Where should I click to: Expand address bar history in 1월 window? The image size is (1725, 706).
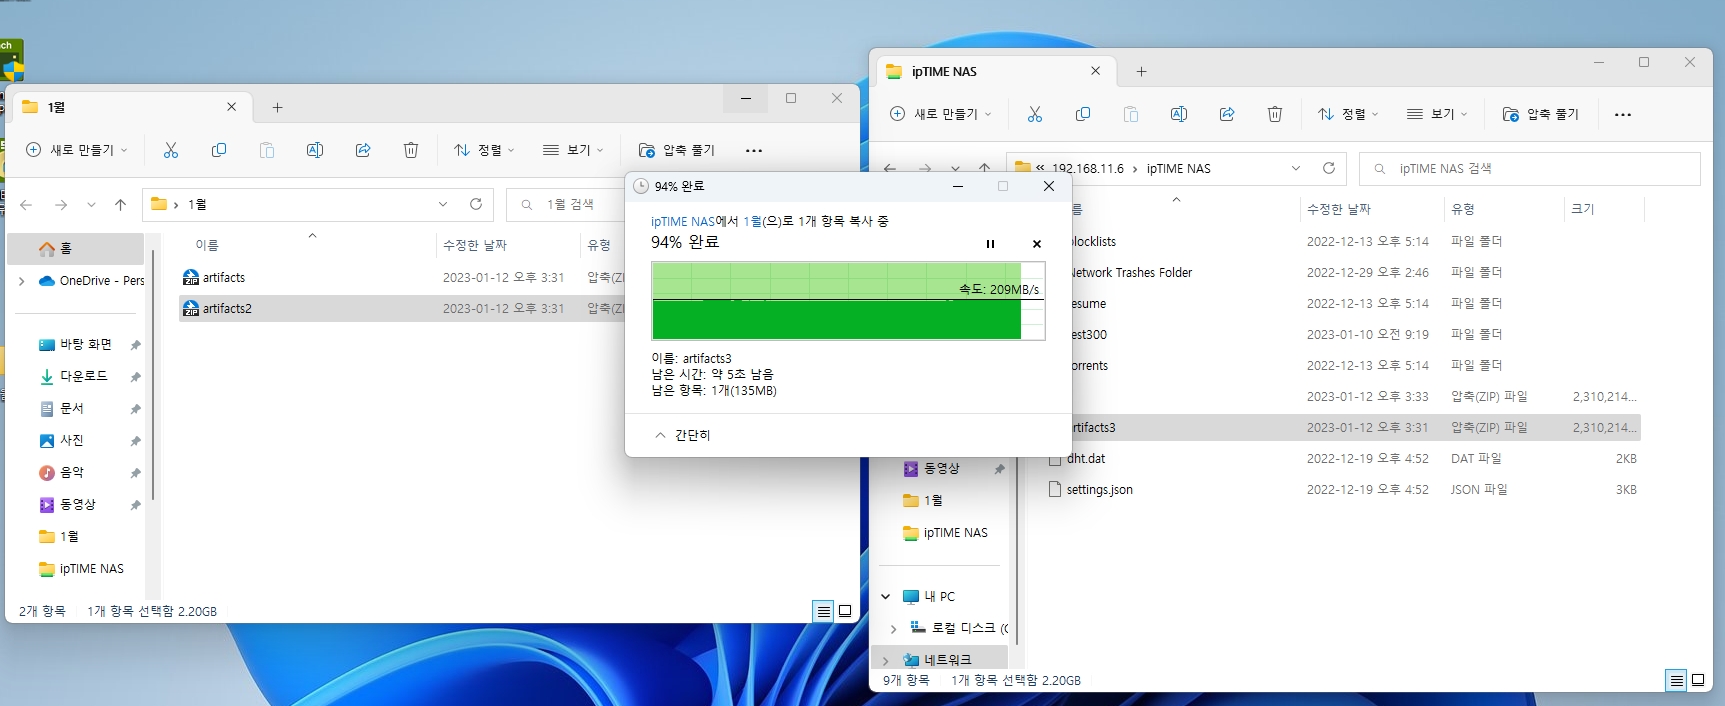443,204
